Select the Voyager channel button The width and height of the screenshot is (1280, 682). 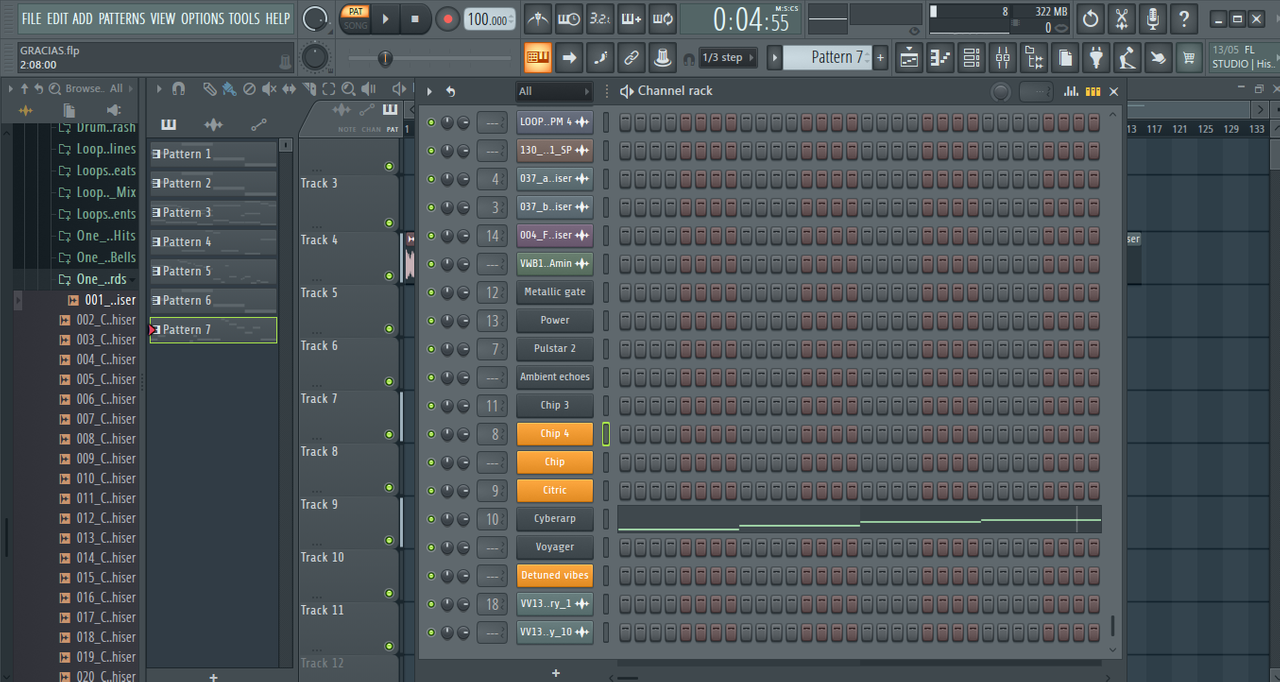pyautogui.click(x=555, y=548)
